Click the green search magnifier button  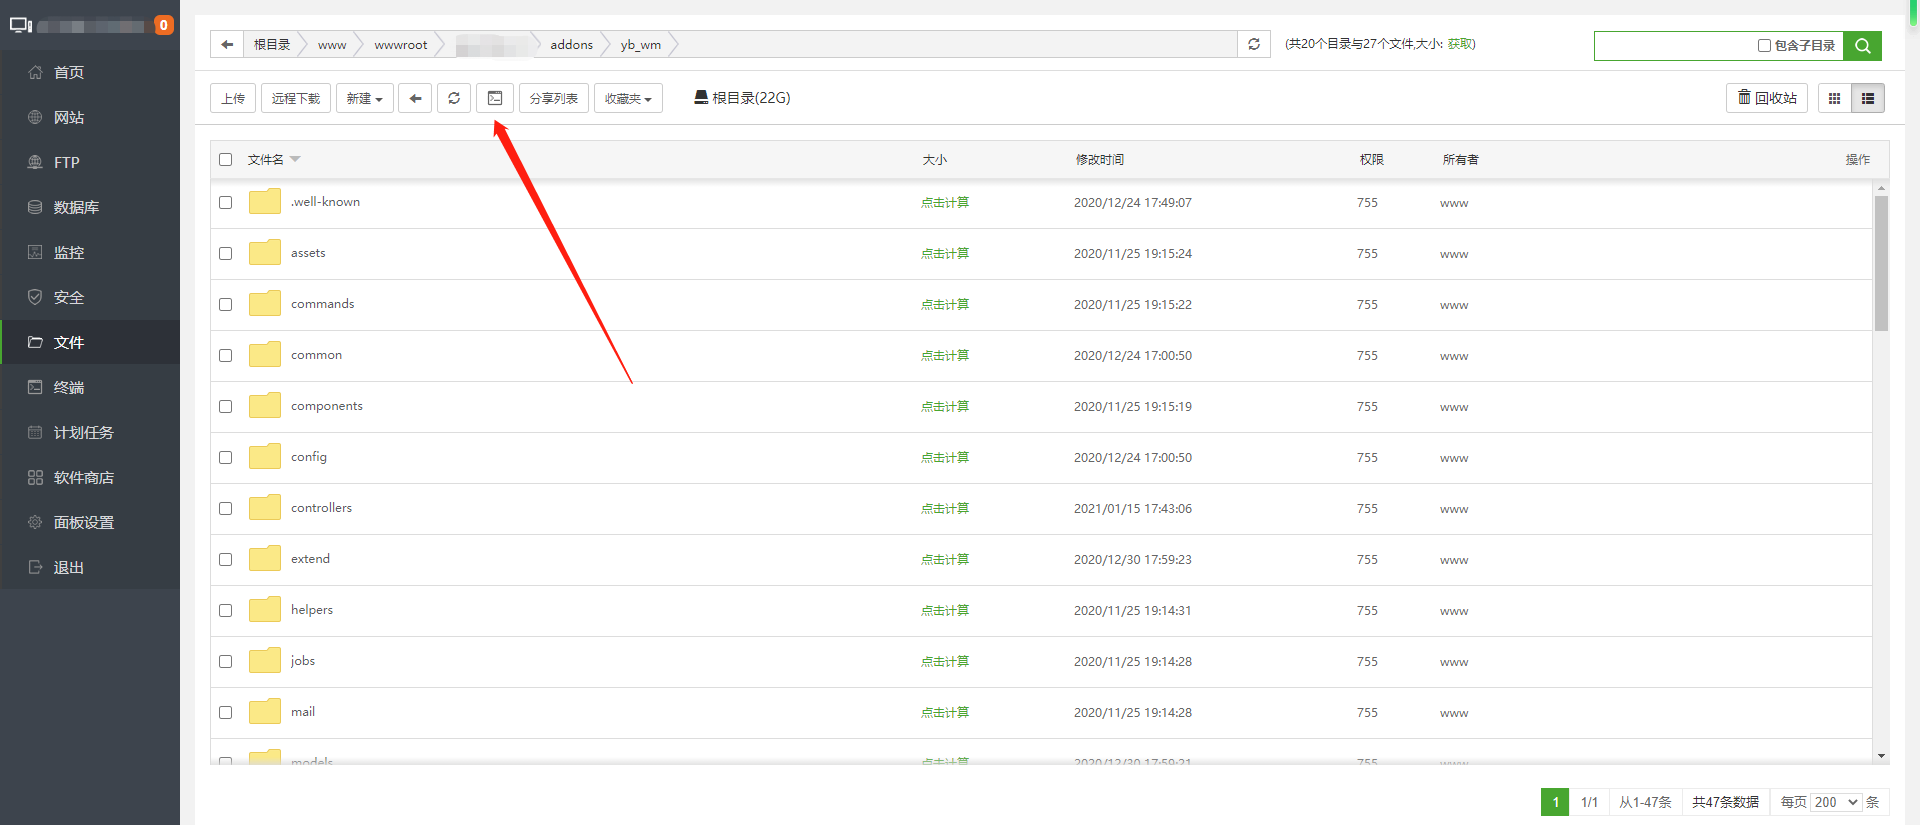pos(1862,46)
